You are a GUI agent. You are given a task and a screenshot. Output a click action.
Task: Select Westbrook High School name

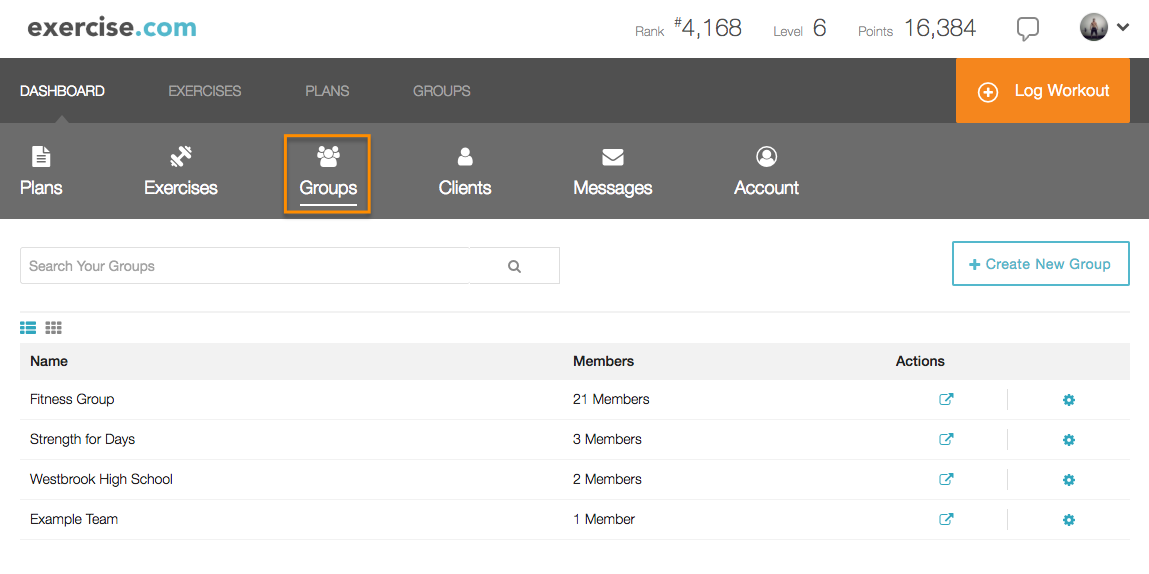[101, 479]
